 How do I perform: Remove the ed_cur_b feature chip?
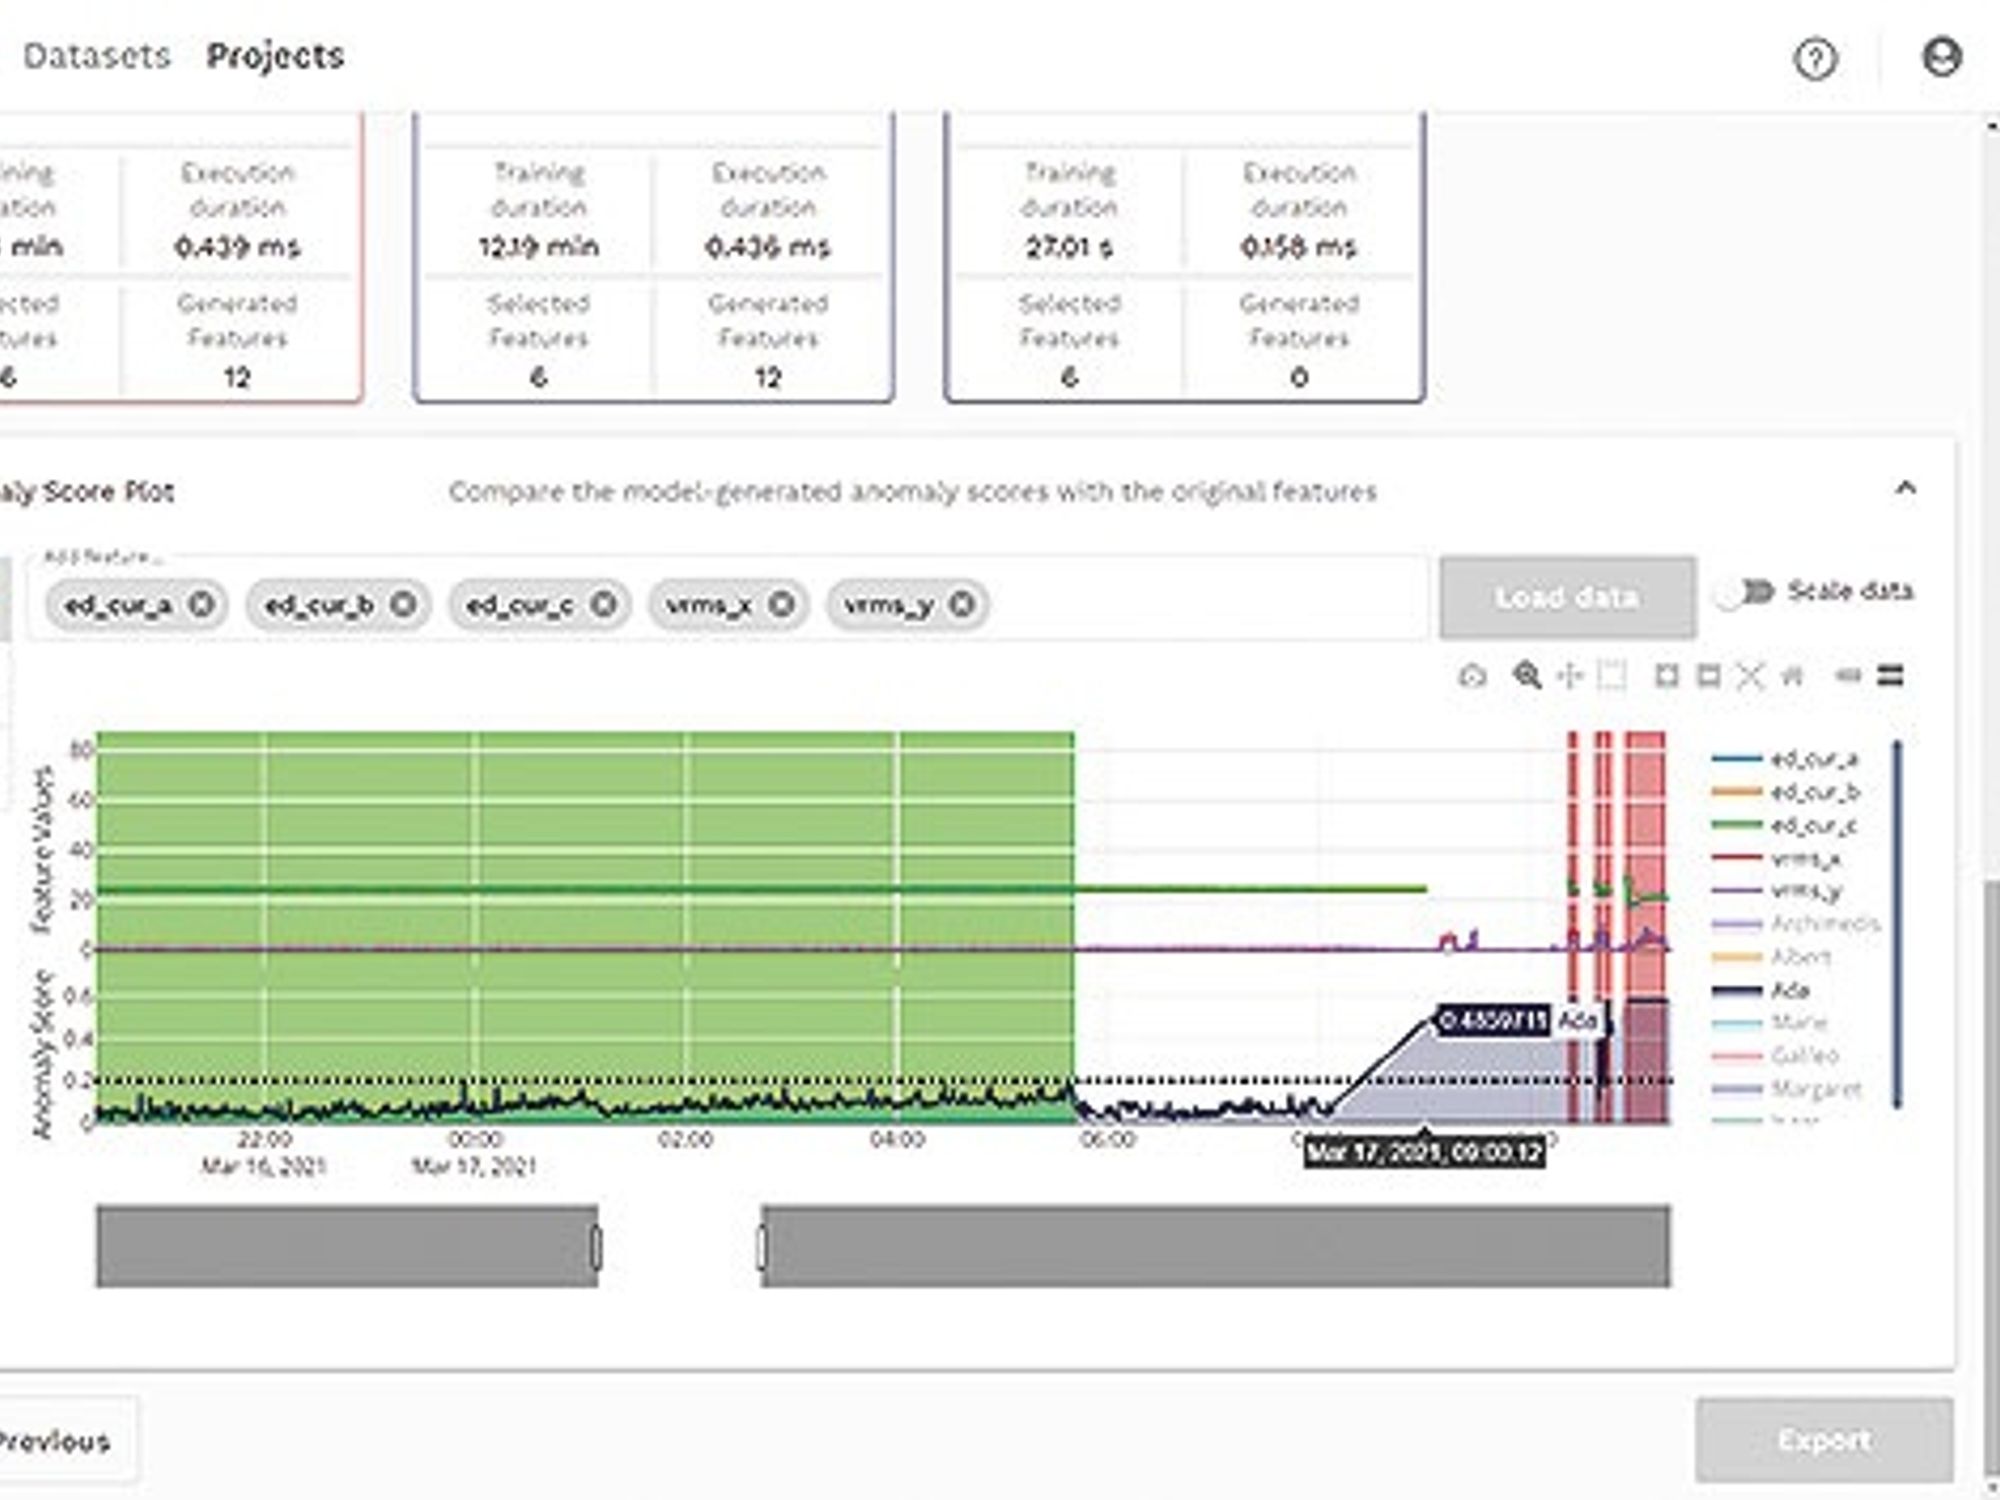coord(403,604)
